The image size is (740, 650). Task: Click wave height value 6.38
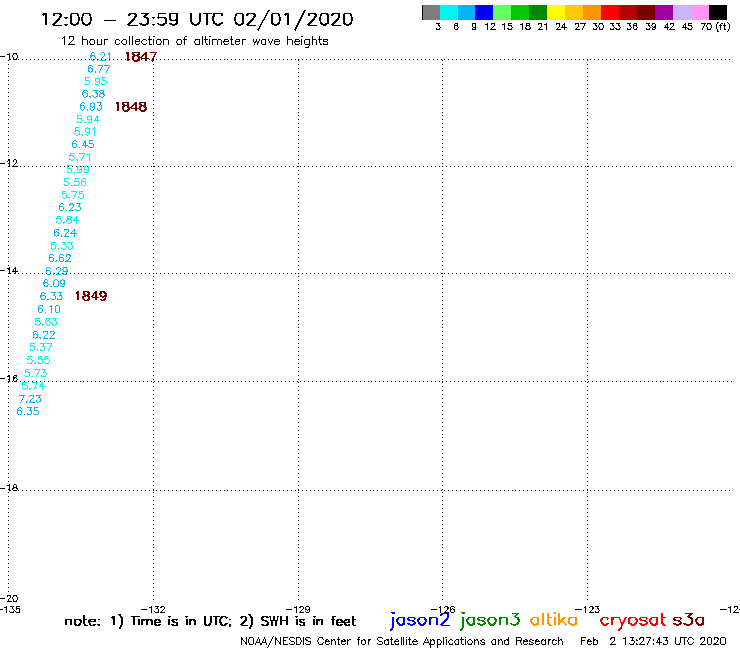tap(93, 94)
